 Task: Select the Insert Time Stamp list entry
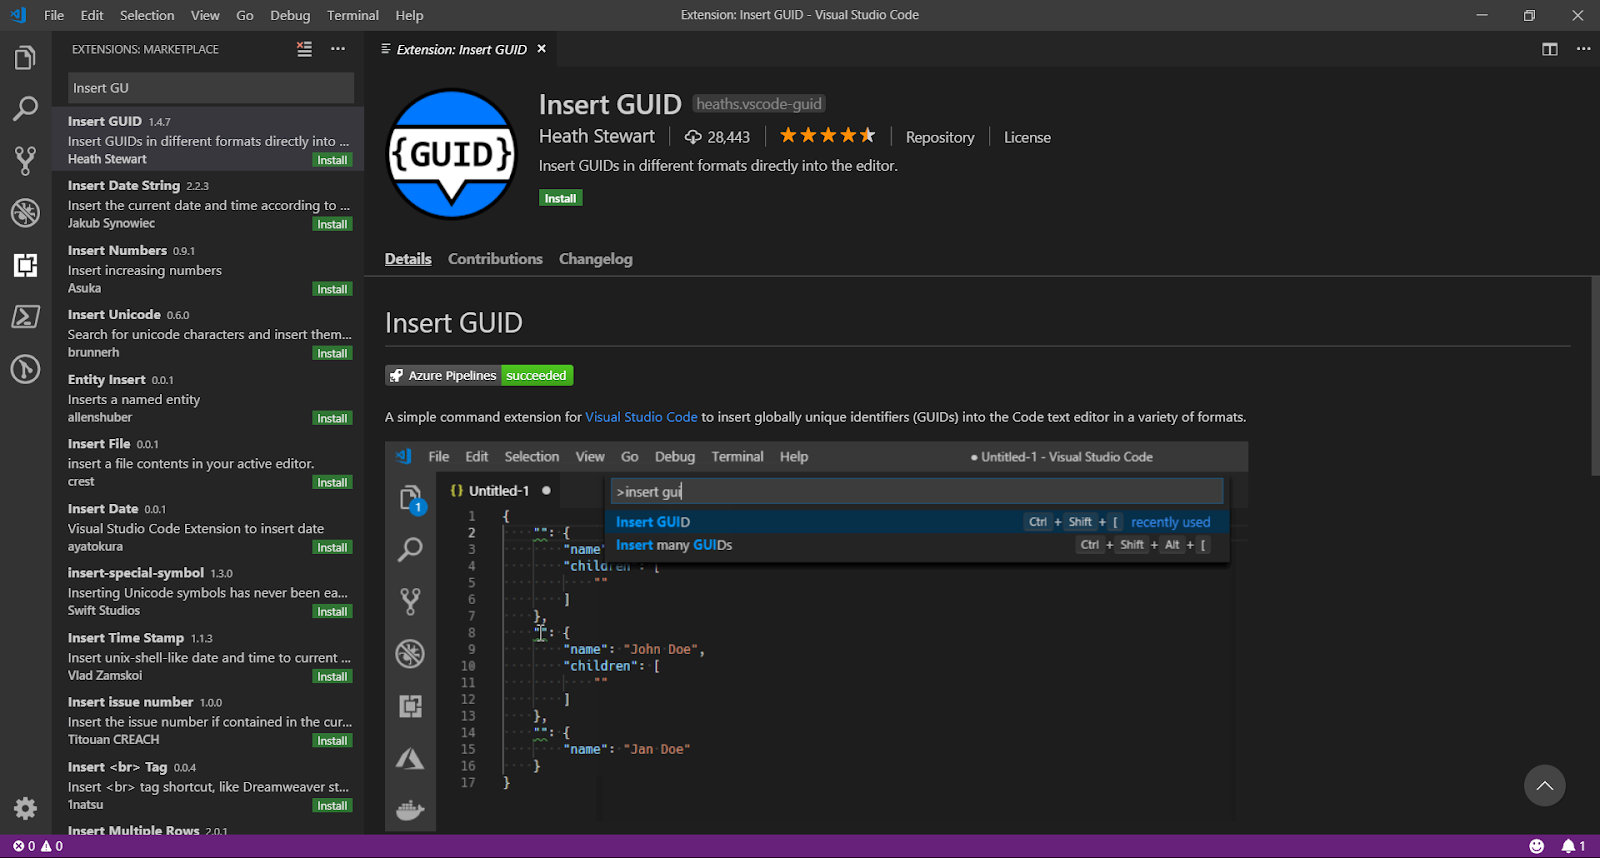208,656
